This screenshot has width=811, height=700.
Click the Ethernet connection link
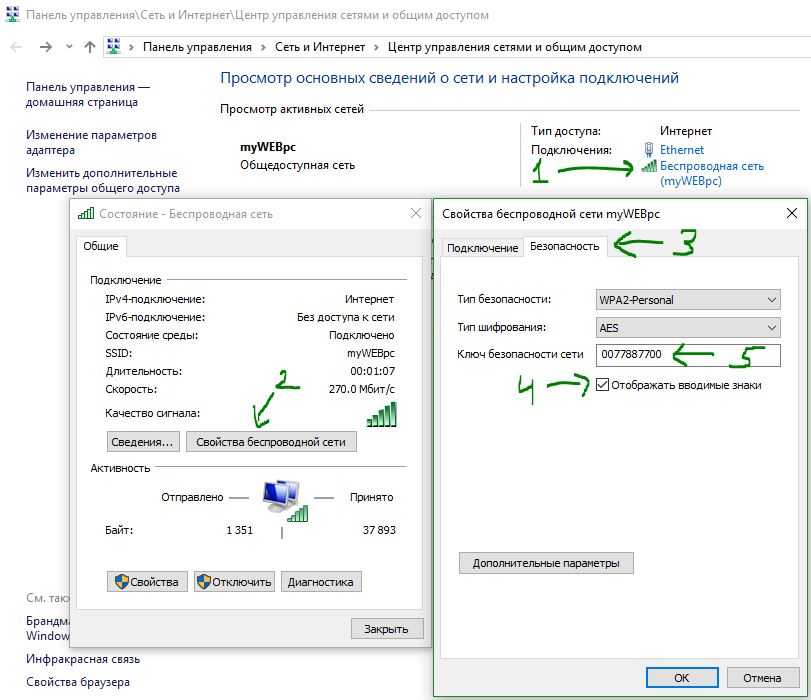coord(682,150)
